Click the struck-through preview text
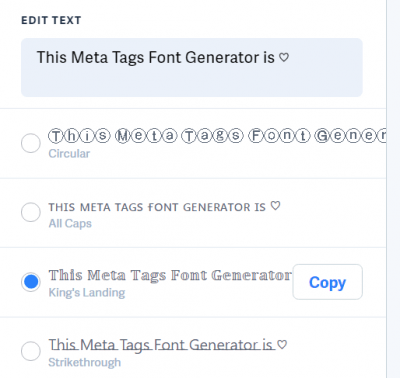Viewport: 400px width, 378px height. click(x=168, y=345)
